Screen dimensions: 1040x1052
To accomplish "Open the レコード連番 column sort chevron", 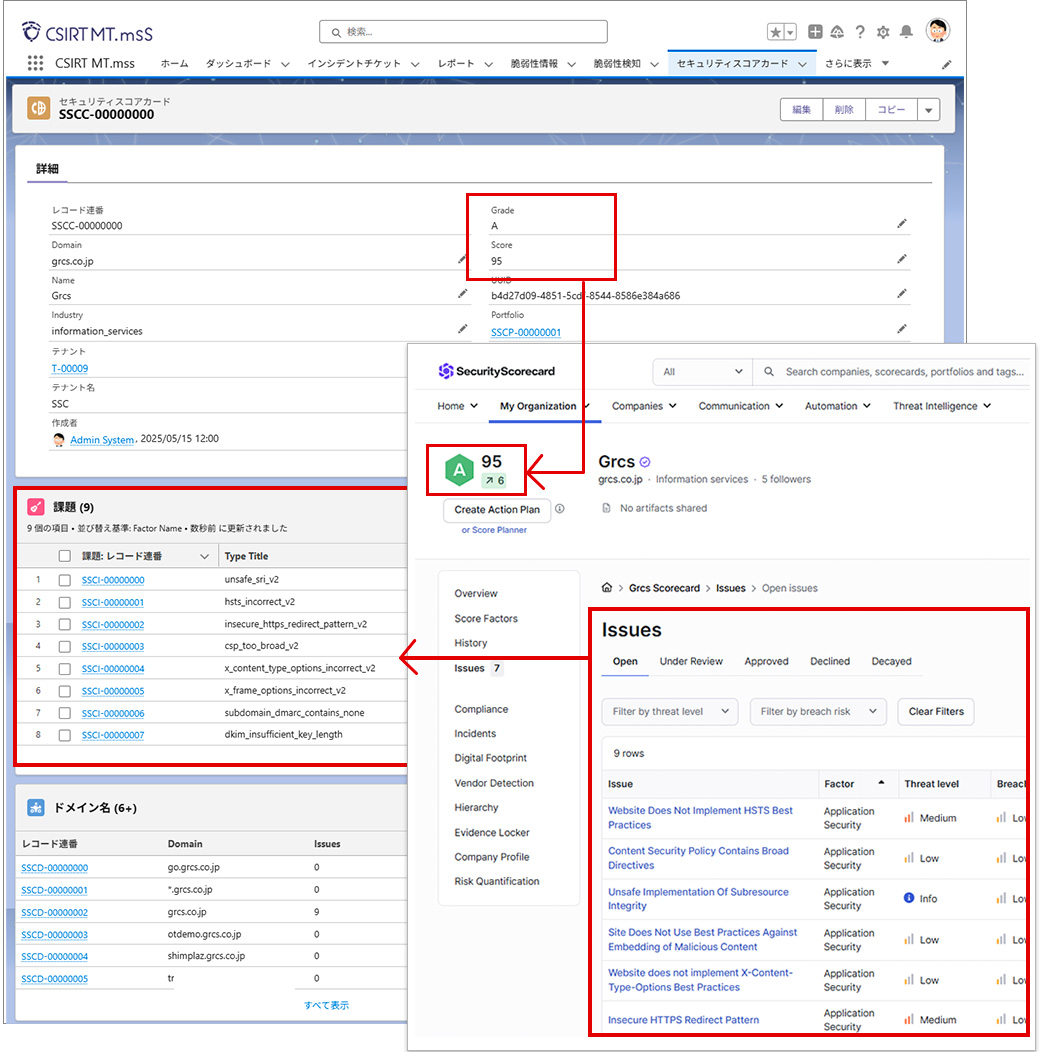I will coord(205,556).
